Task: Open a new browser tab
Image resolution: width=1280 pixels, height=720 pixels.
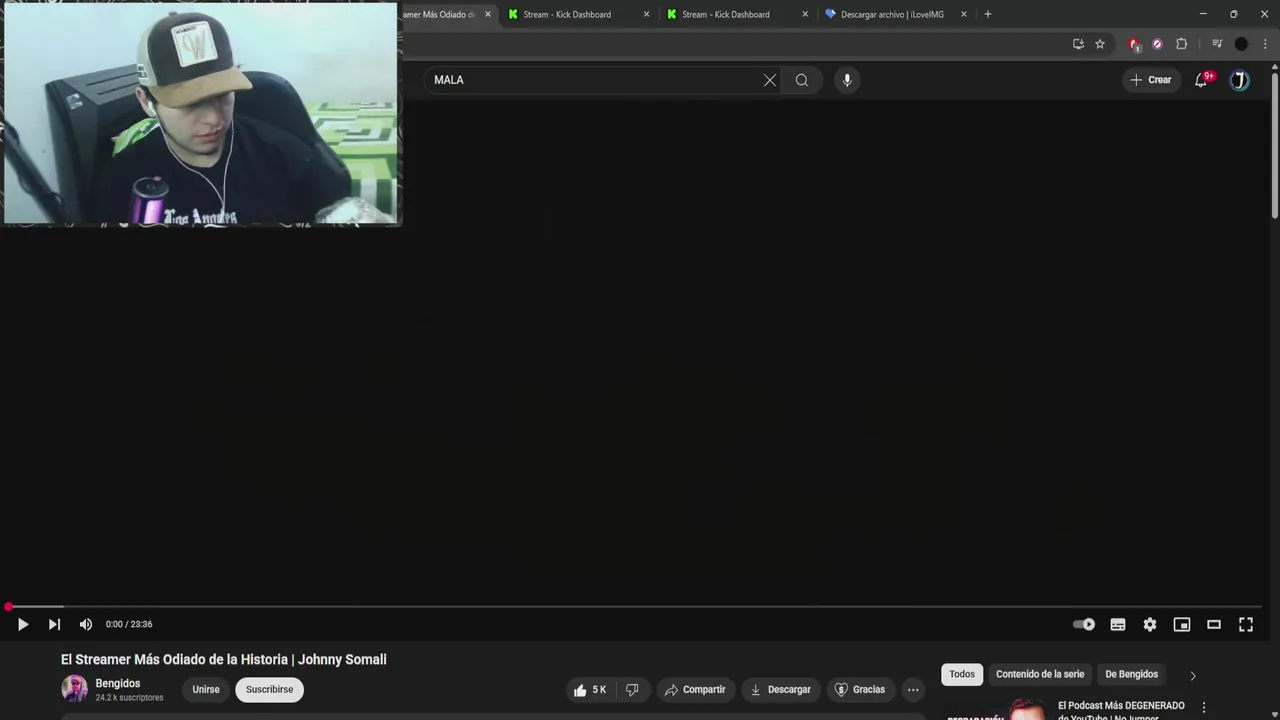Action: click(988, 14)
